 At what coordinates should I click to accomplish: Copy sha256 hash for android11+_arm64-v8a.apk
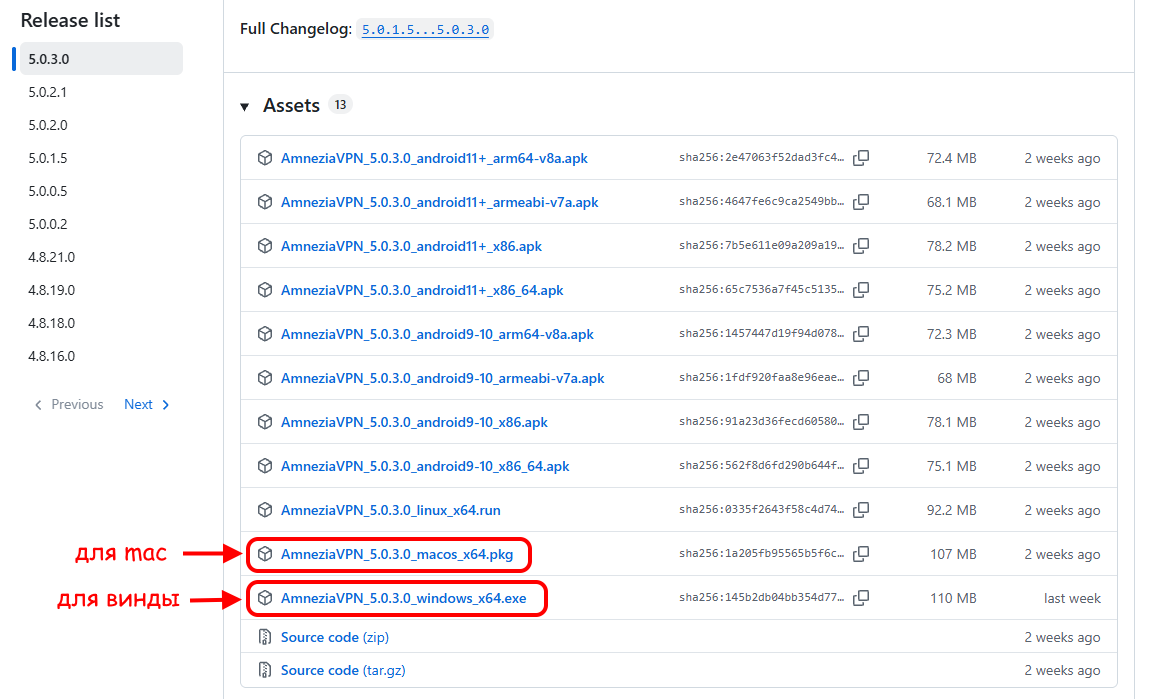[861, 158]
